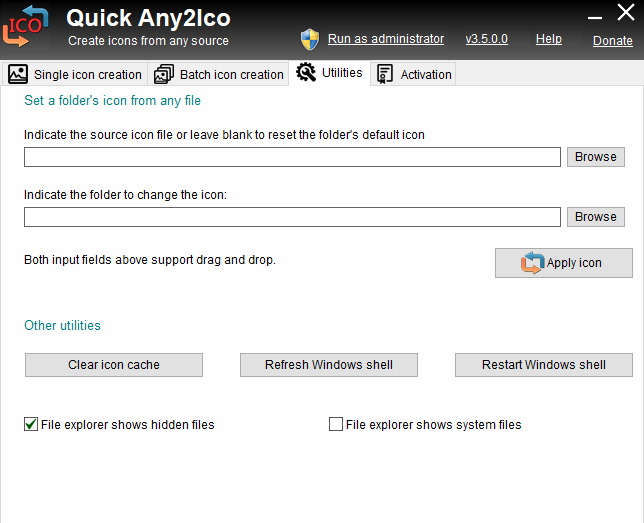
Task: Click the 'Indicate the folder to change the icon:' label
Action: point(125,195)
